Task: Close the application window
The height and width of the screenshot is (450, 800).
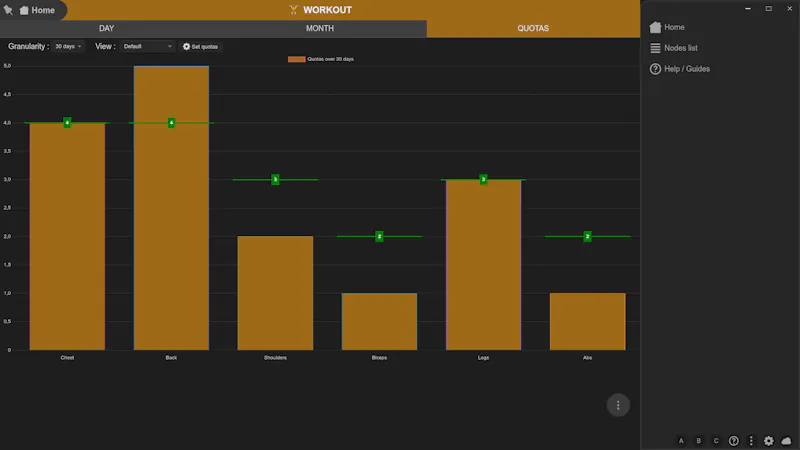Action: click(x=790, y=9)
